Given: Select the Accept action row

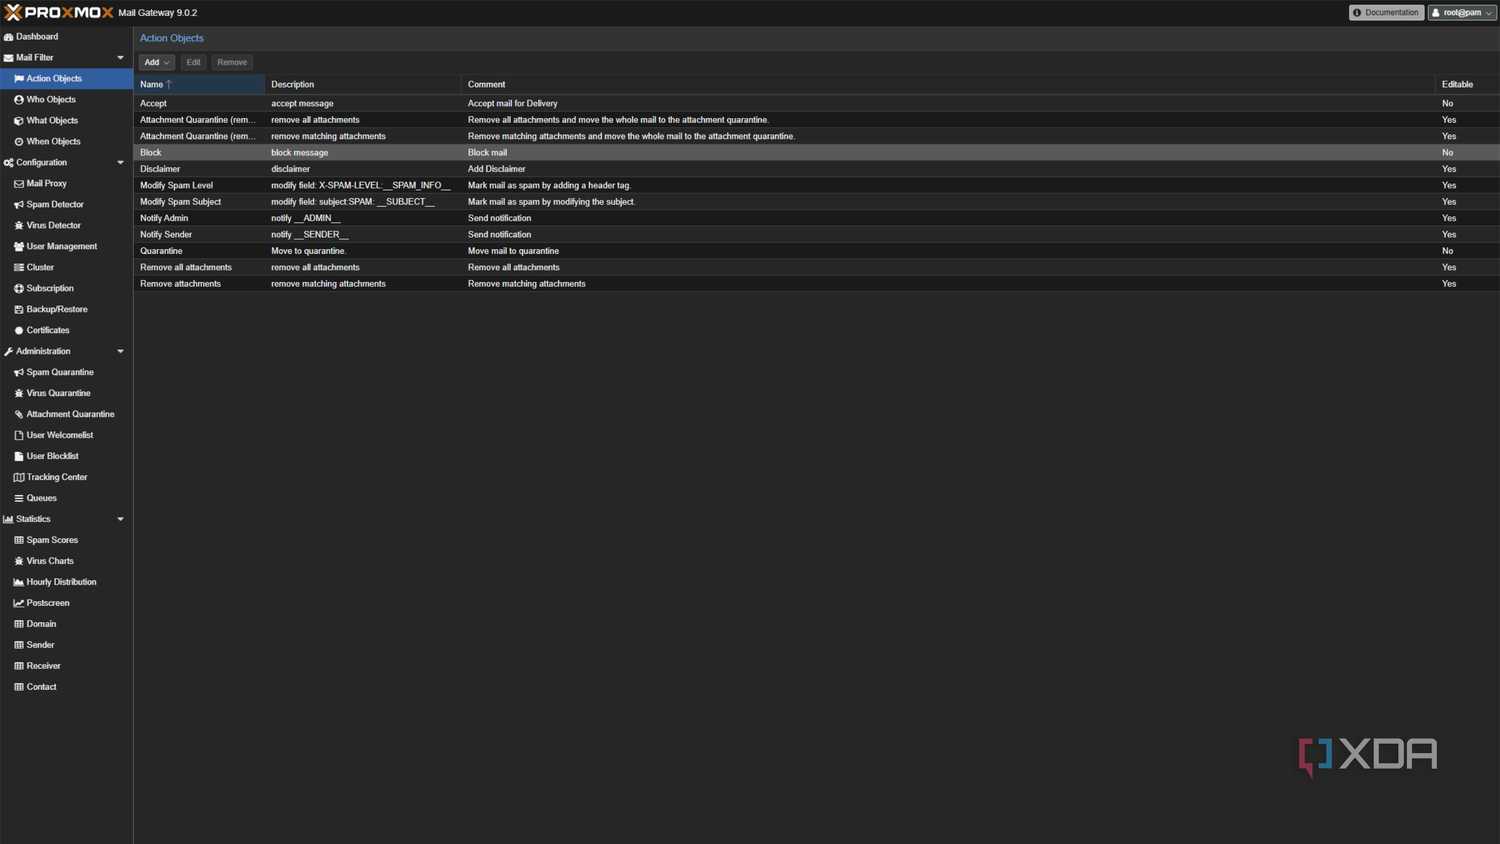Looking at the screenshot, I should [x=817, y=104].
